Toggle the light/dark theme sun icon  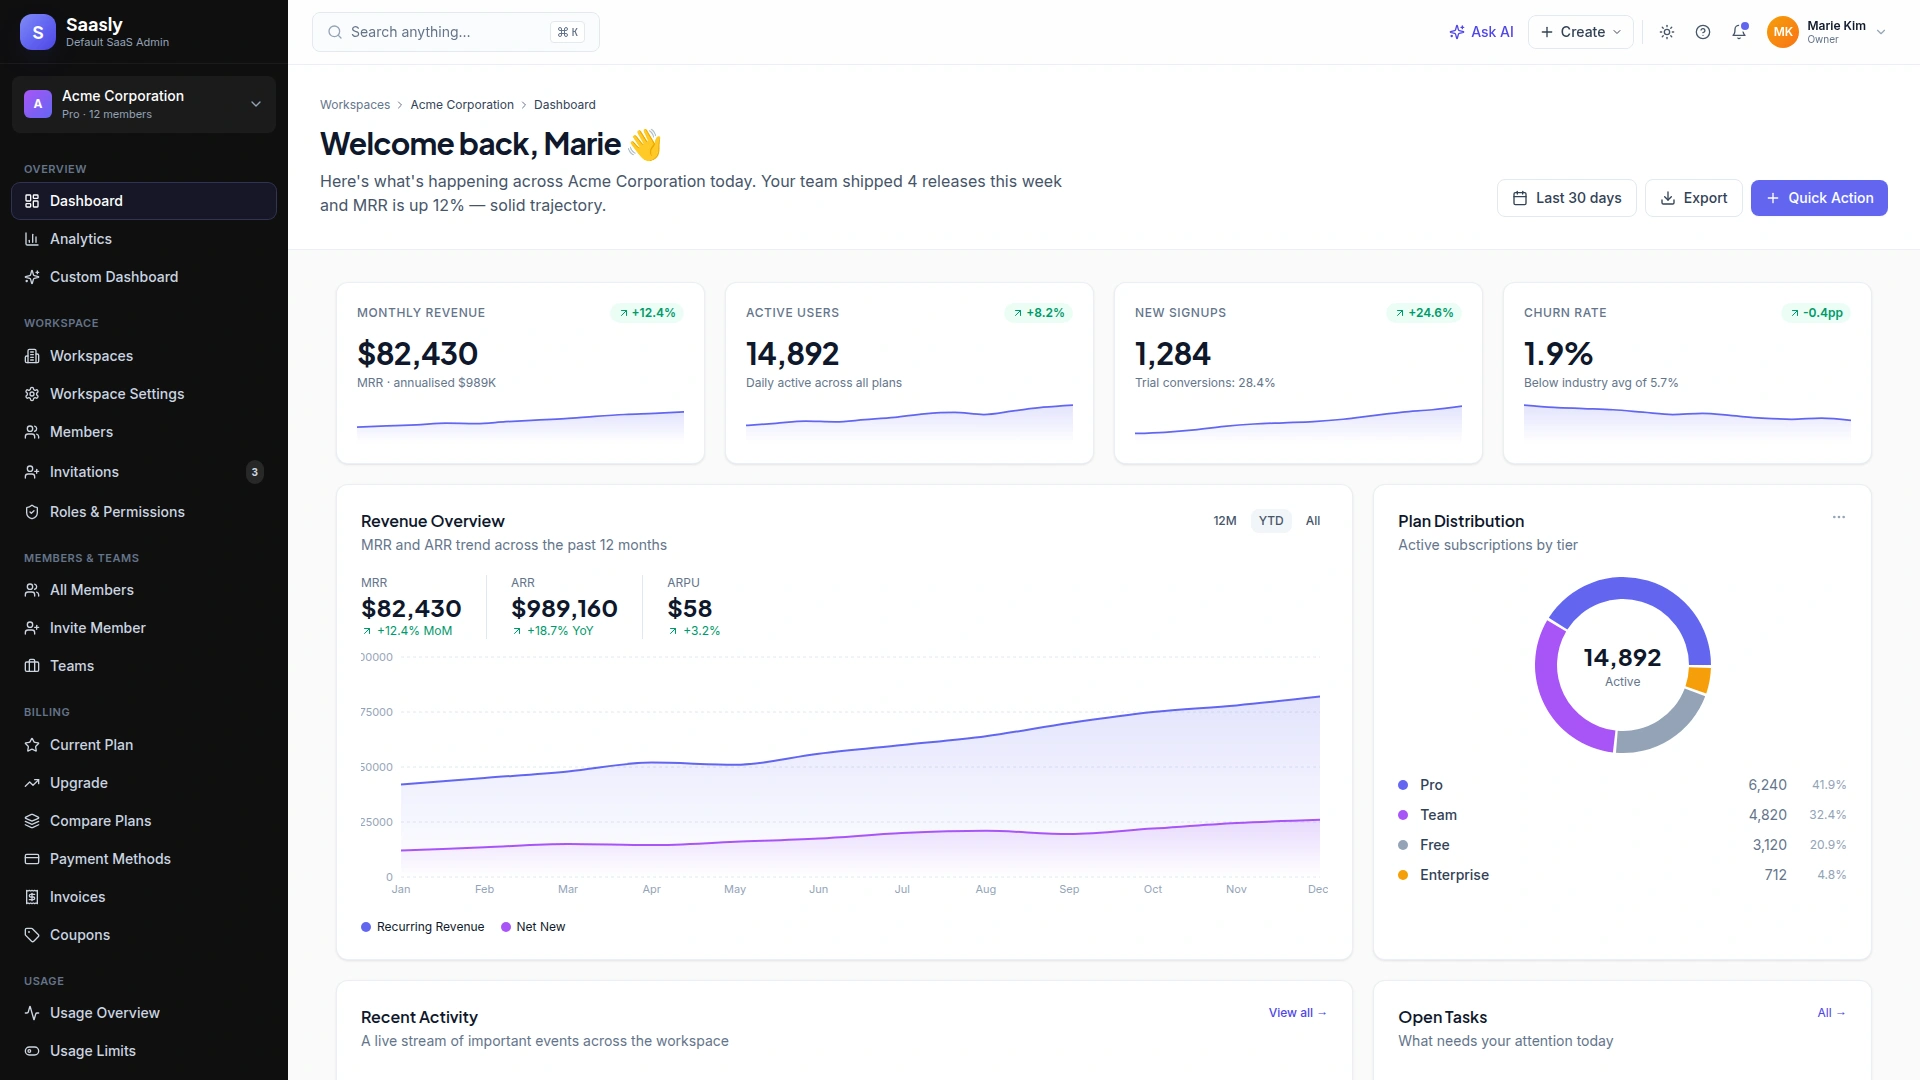1667,32
